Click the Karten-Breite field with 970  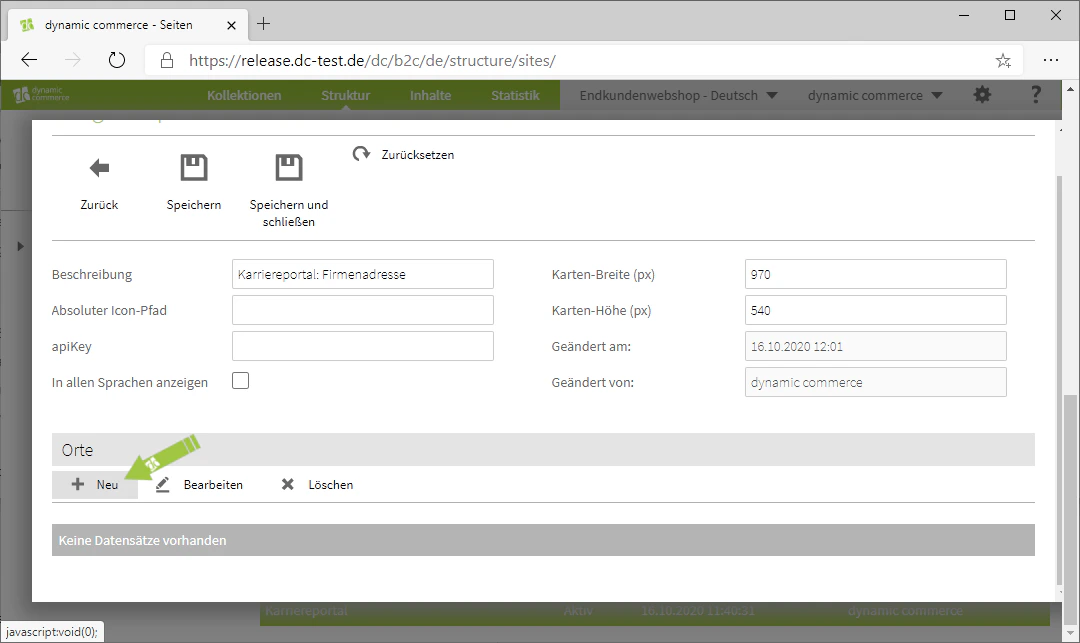(875, 274)
